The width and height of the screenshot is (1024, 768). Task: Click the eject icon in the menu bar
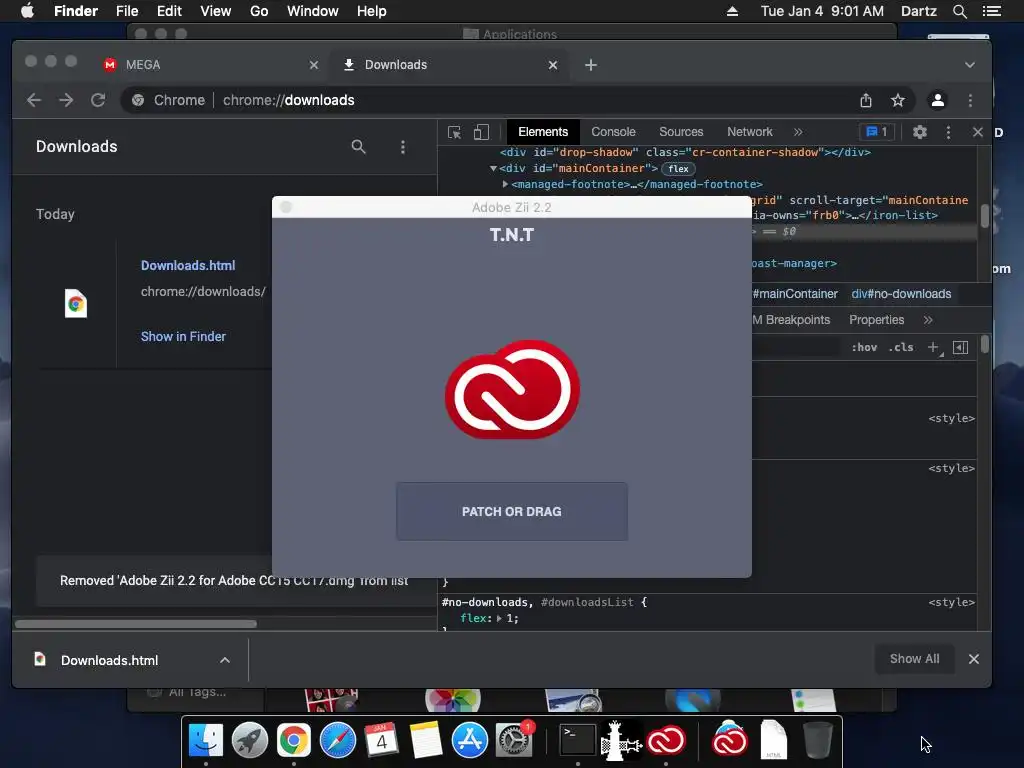tap(733, 11)
